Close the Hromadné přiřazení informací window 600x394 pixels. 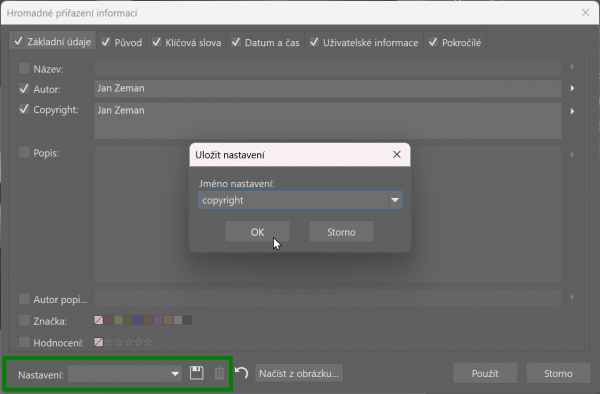click(585, 13)
